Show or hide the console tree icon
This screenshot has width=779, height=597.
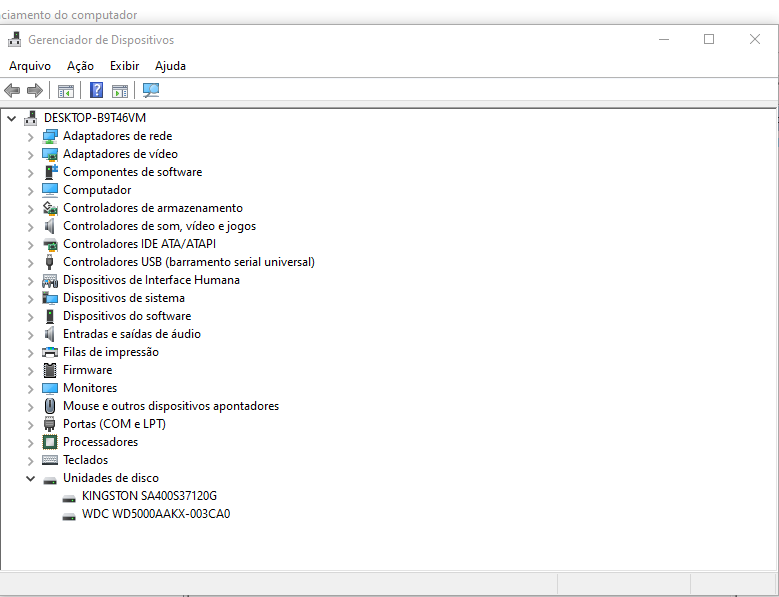(66, 91)
